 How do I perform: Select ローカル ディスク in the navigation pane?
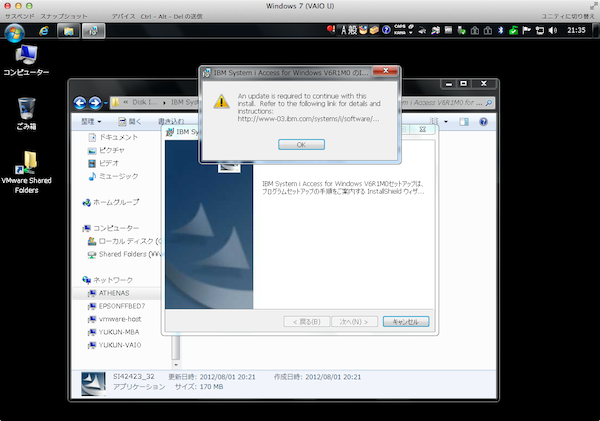click(125, 241)
